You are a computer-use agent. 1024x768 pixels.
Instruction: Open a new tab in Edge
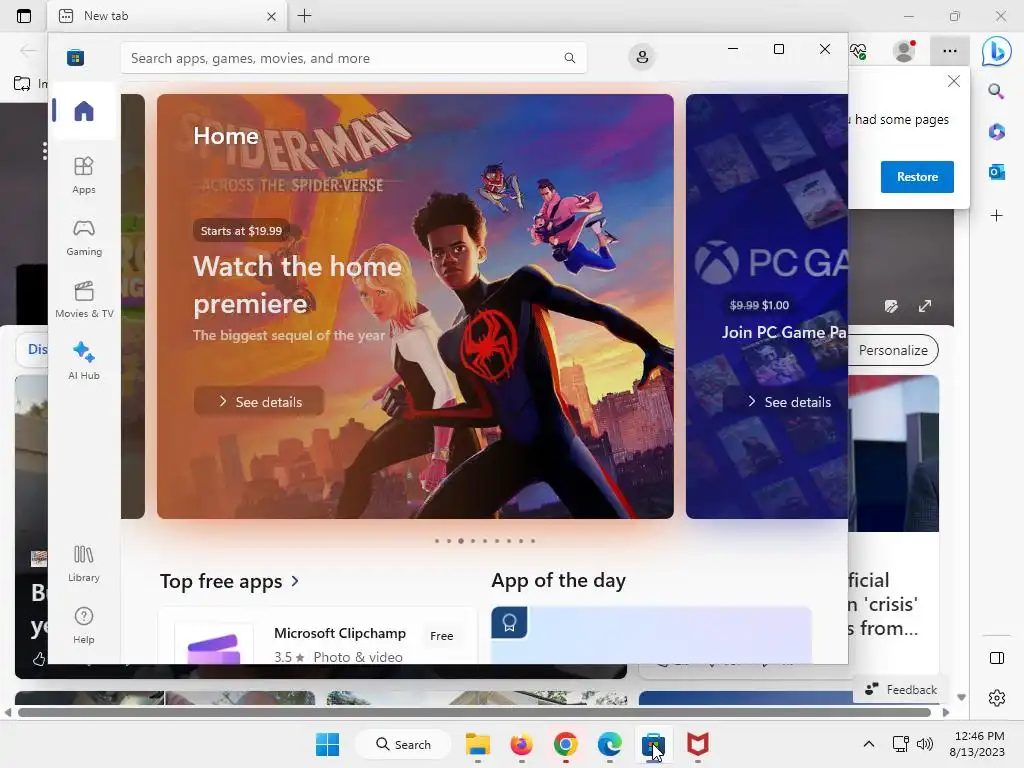304,16
